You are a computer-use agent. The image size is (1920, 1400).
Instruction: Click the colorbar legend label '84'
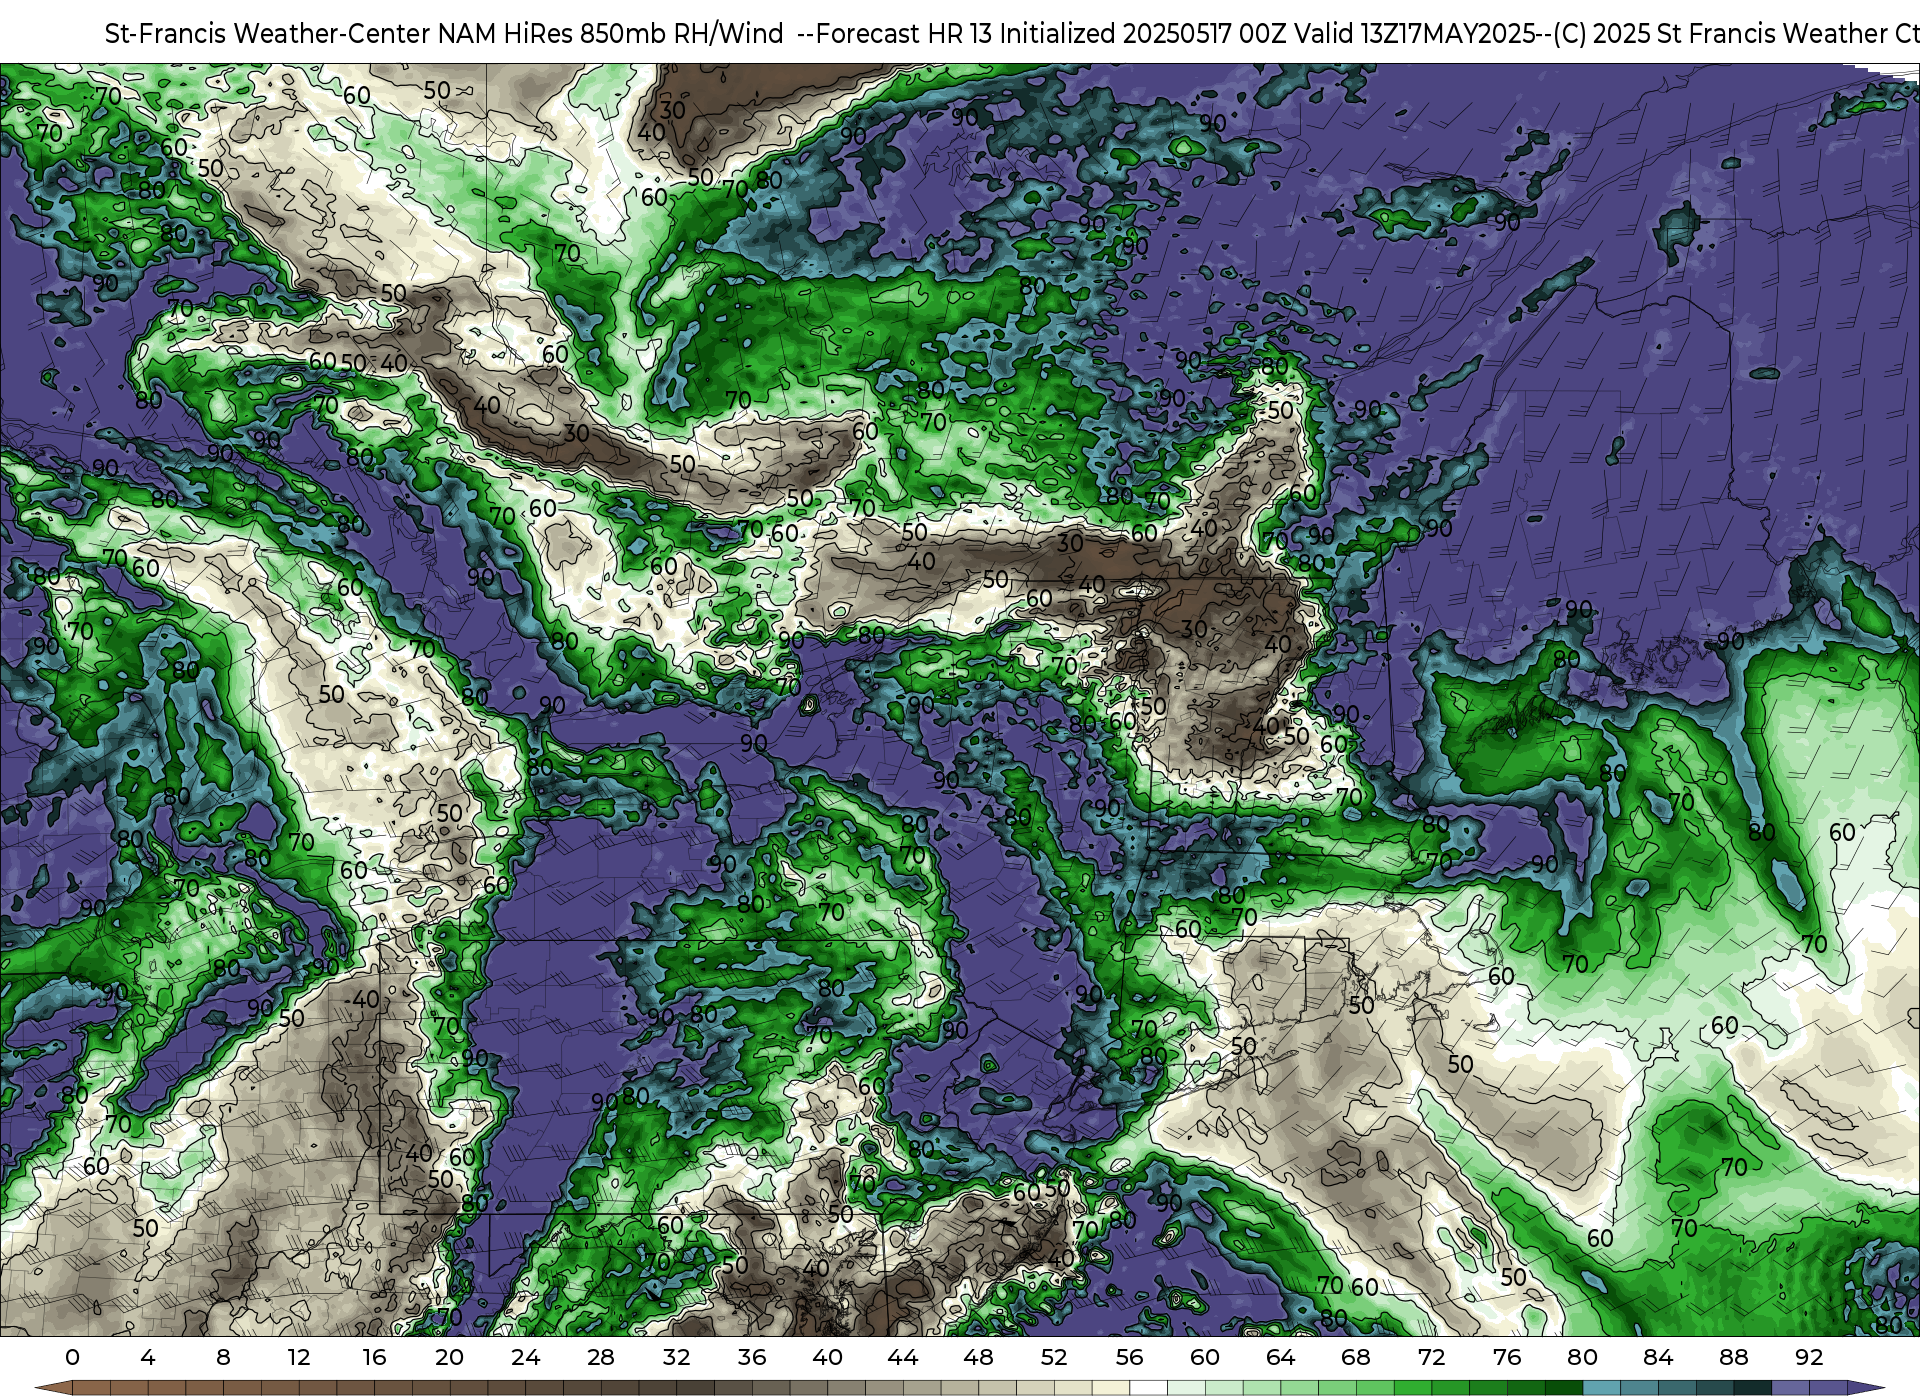coord(1657,1357)
